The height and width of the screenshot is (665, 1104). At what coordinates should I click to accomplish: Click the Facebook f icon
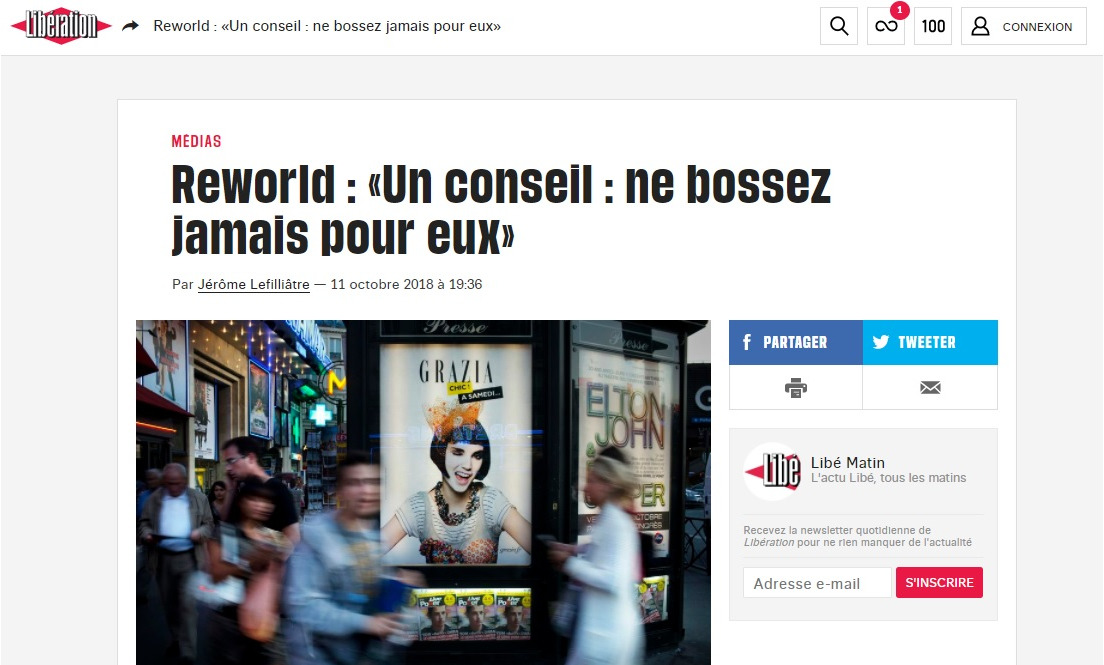coord(747,342)
